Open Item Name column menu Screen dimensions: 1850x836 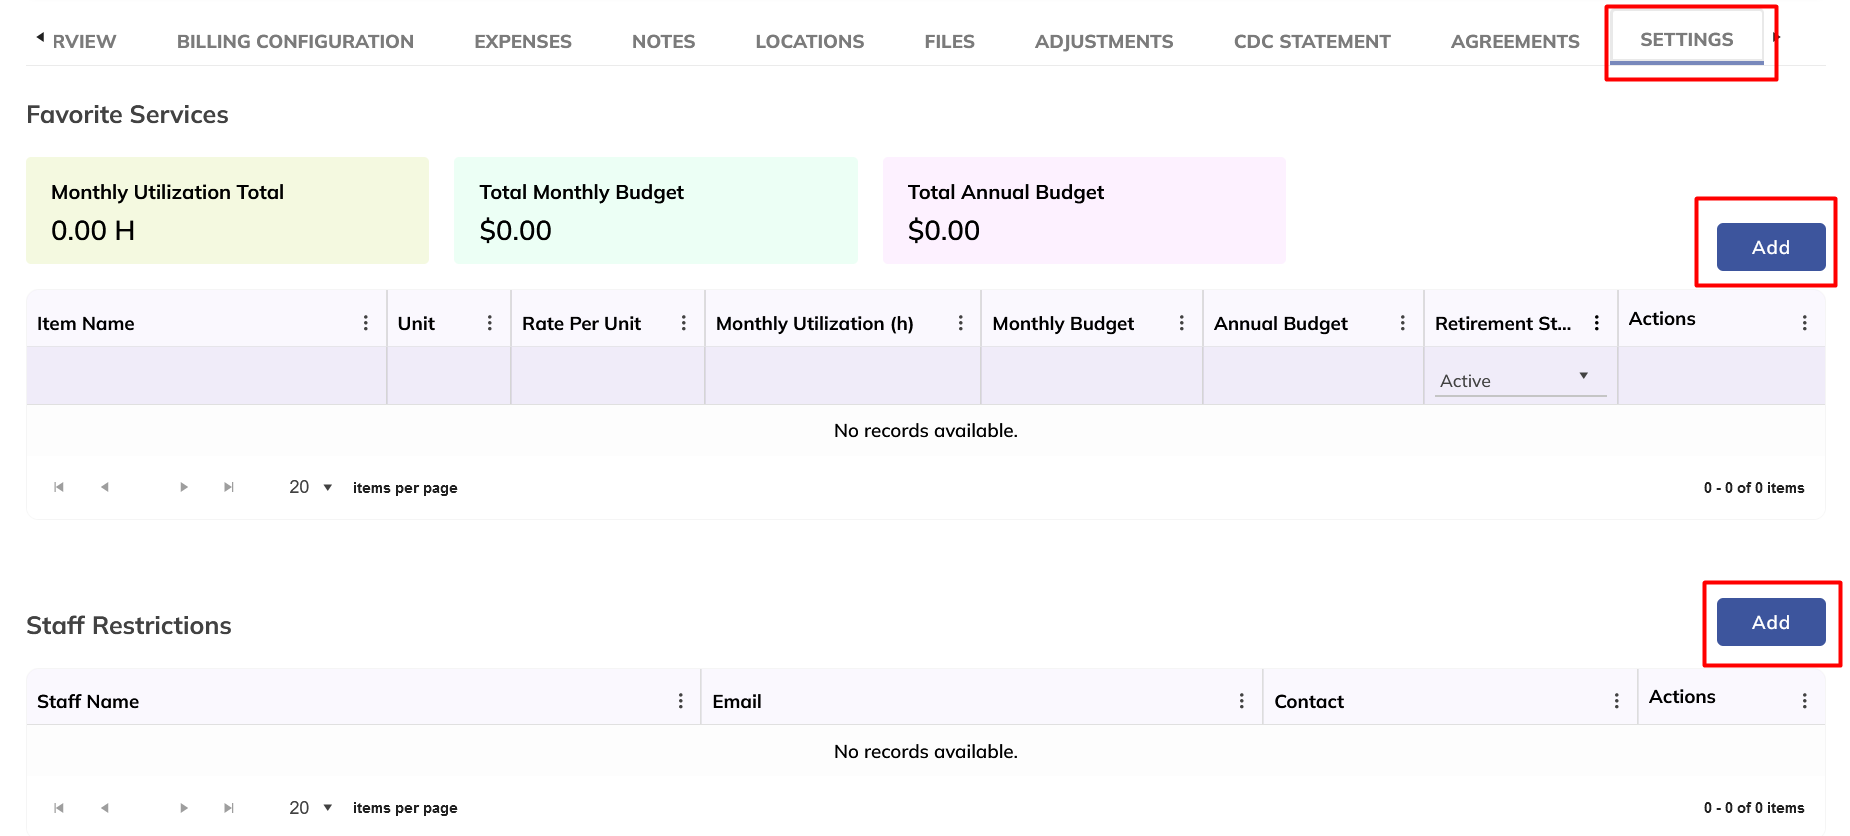(366, 323)
